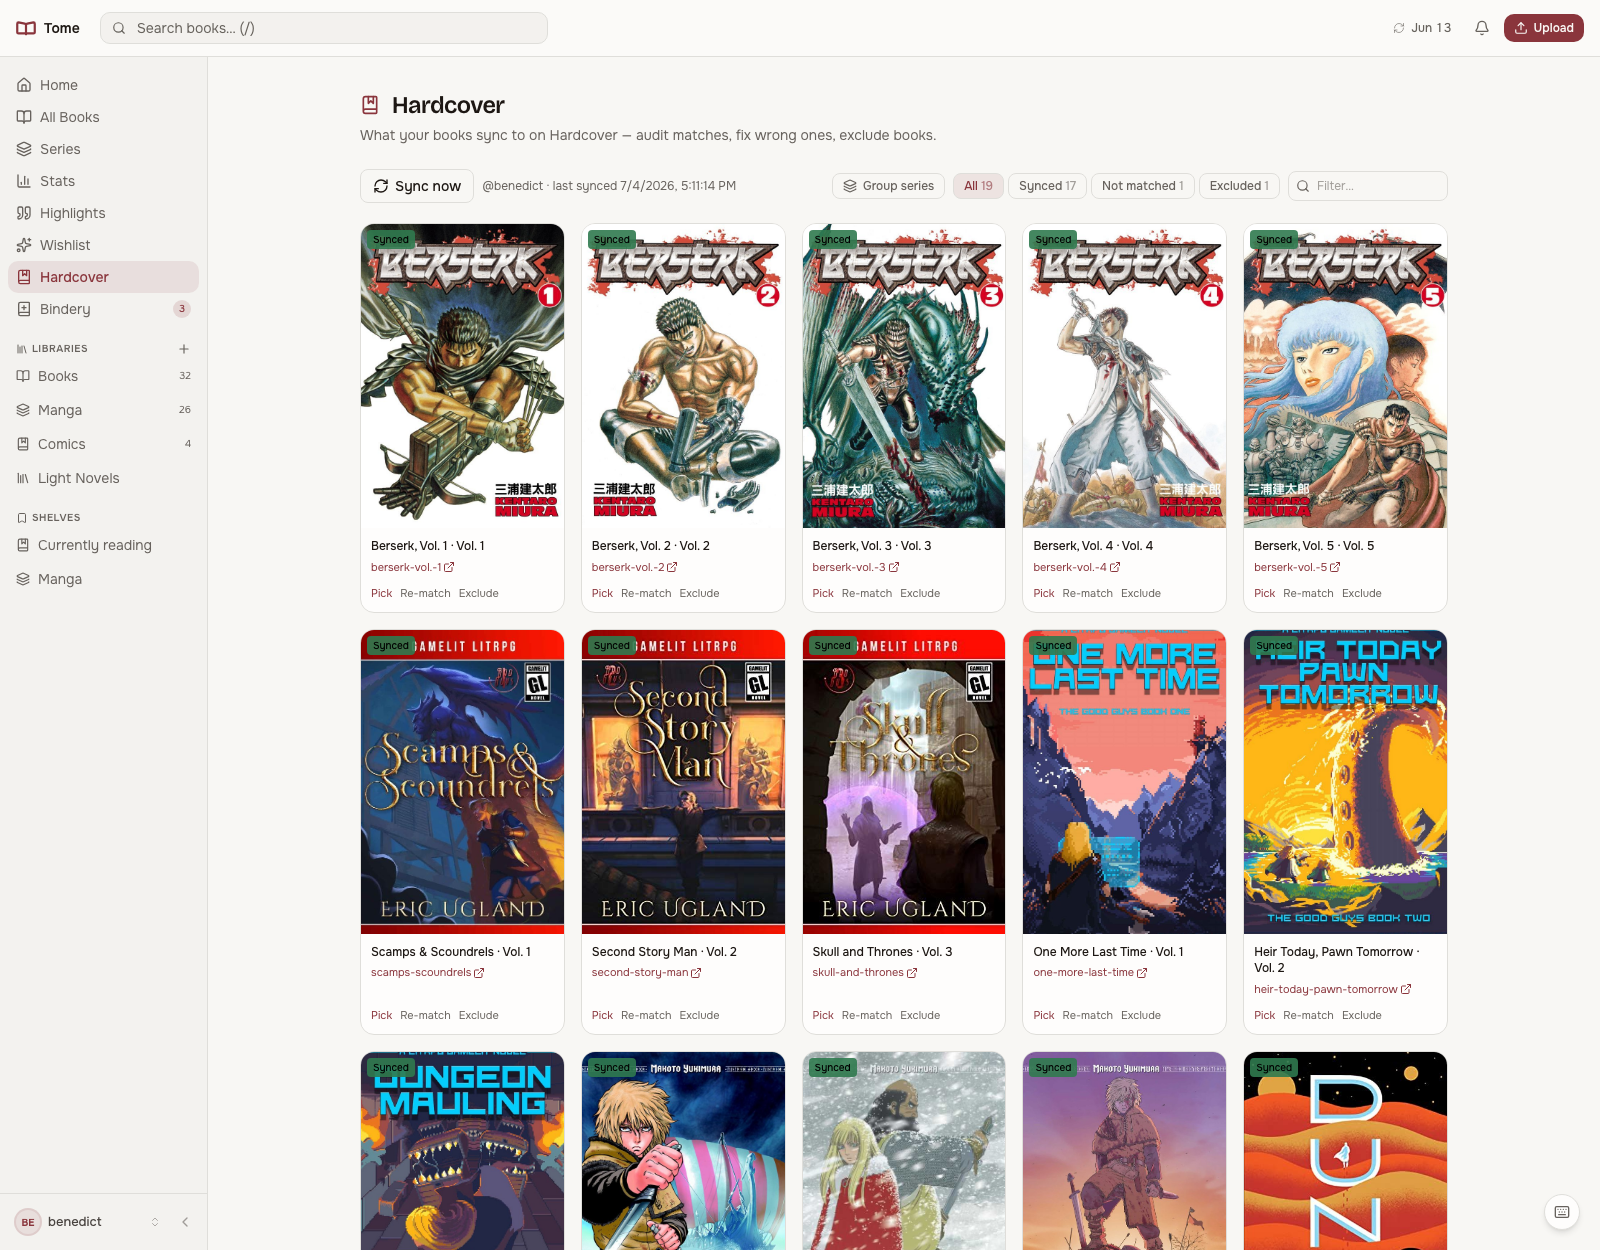This screenshot has width=1600, height=1250.
Task: Click the Filter input field
Action: [1368, 186]
